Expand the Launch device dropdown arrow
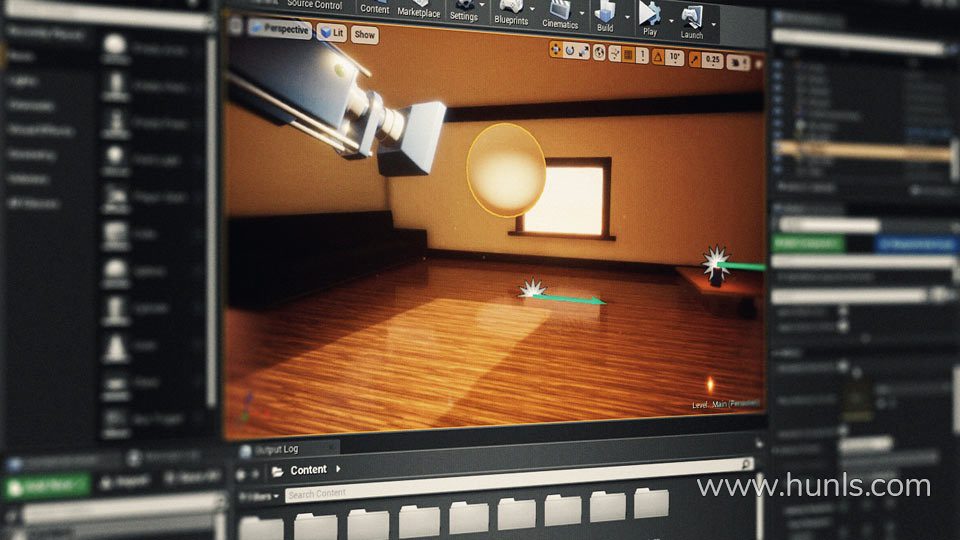Viewport: 960px width, 540px height. tap(714, 24)
